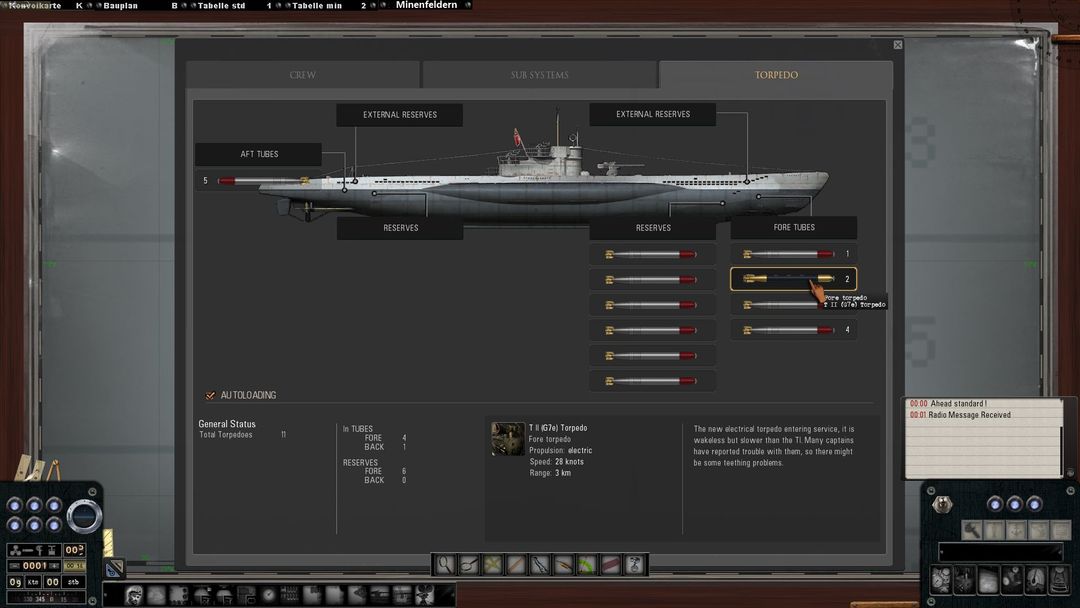Close the torpedo management panel
Viewport: 1080px width, 608px height.
pos(897,45)
